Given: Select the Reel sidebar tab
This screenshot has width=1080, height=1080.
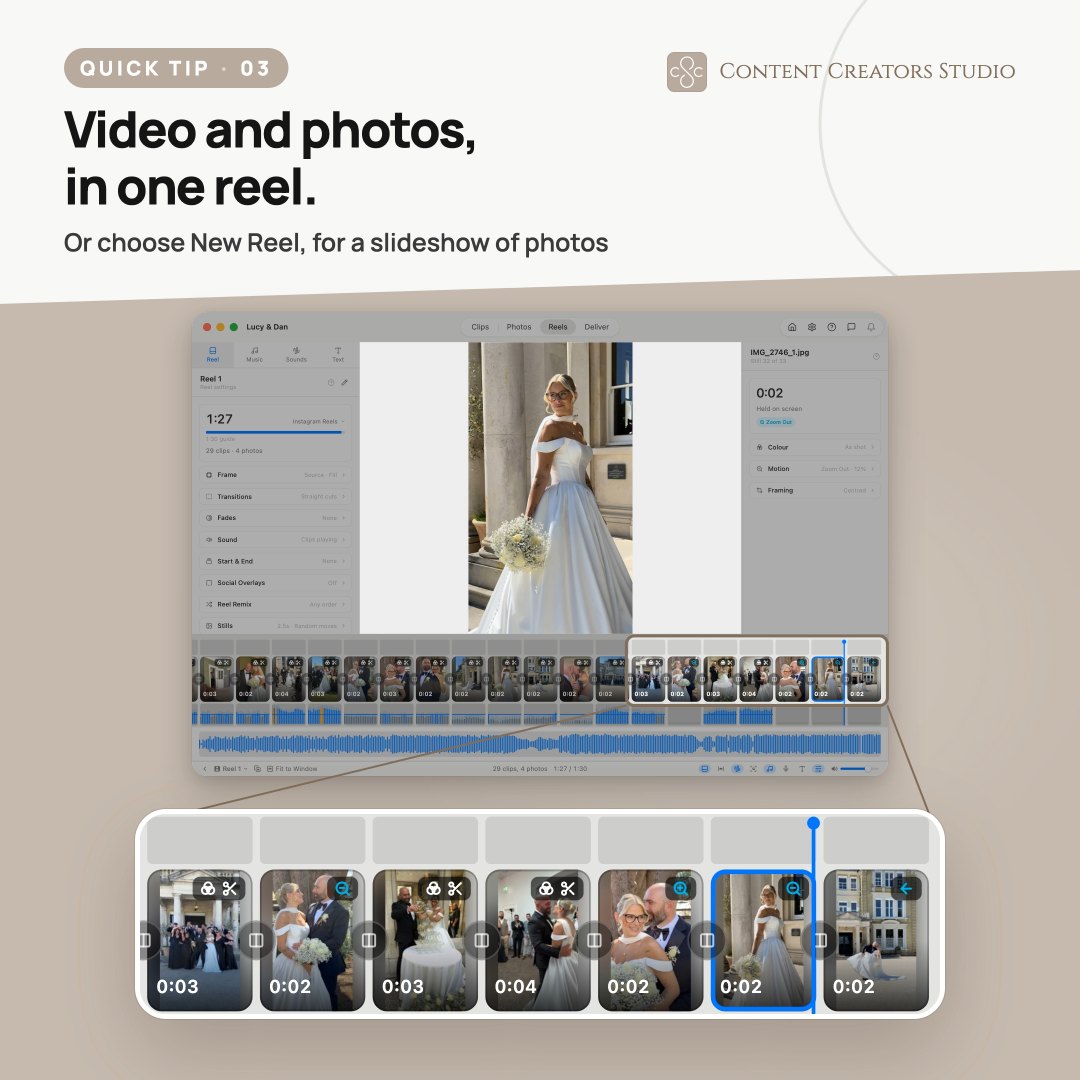Looking at the screenshot, I should point(213,354).
